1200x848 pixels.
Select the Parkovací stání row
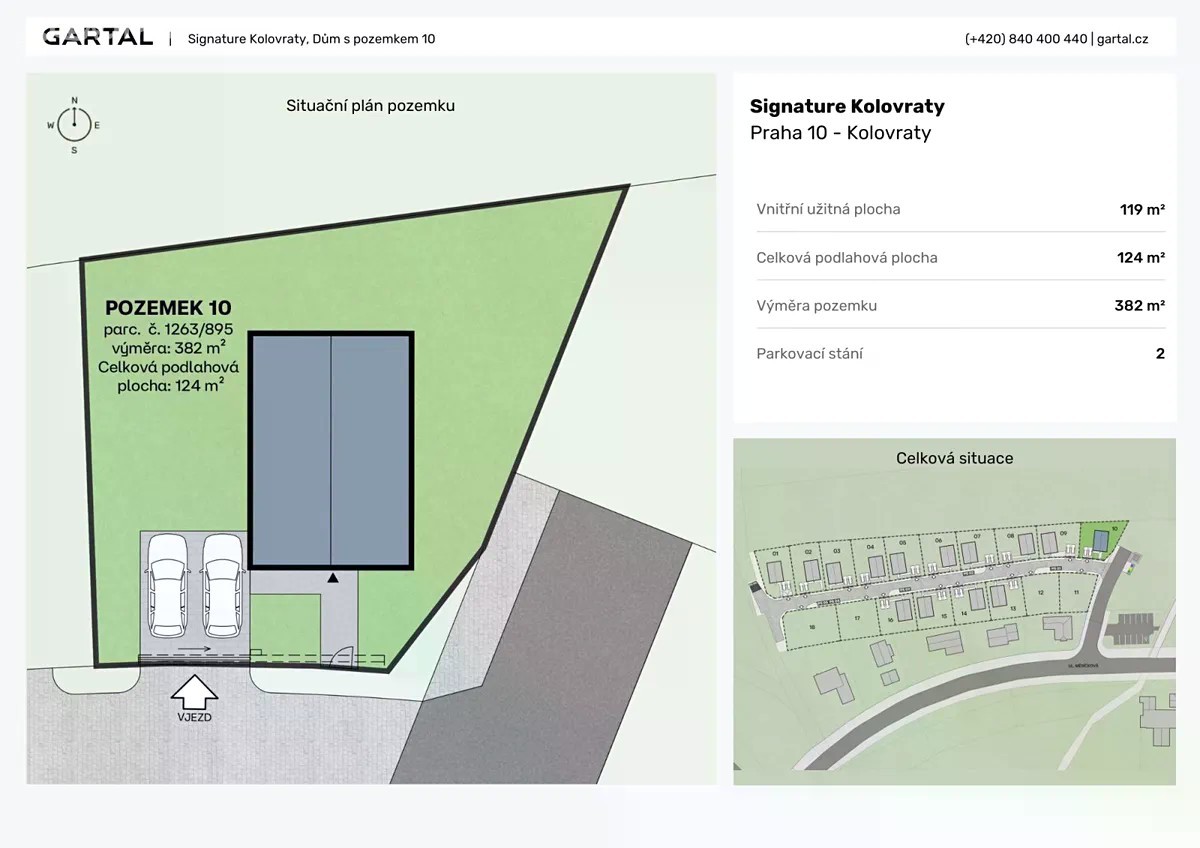click(x=960, y=353)
